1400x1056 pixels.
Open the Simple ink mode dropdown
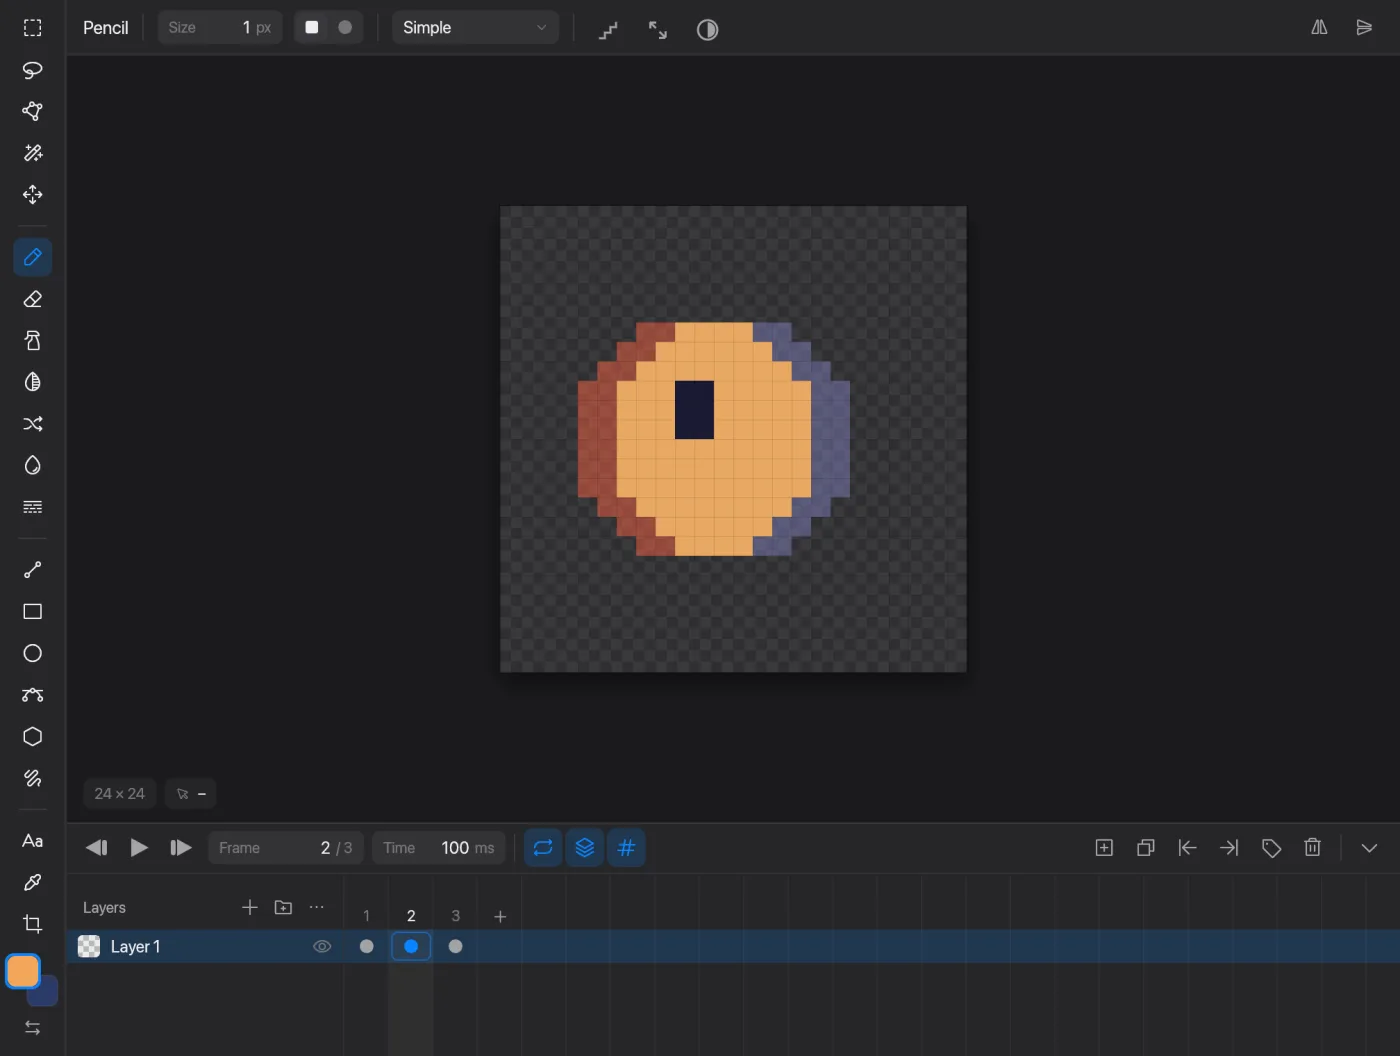[475, 28]
